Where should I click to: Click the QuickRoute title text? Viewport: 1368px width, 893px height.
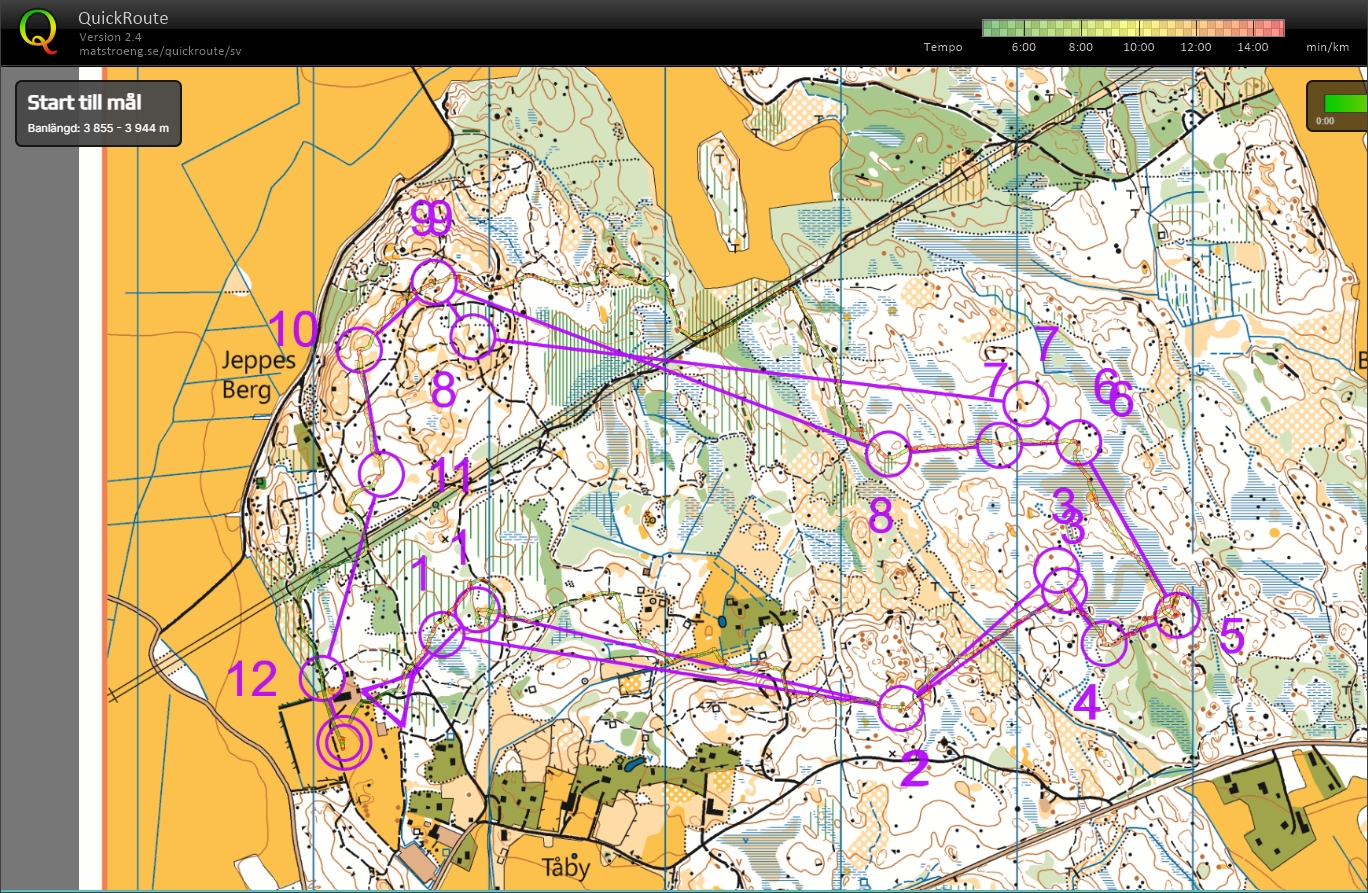tap(123, 18)
